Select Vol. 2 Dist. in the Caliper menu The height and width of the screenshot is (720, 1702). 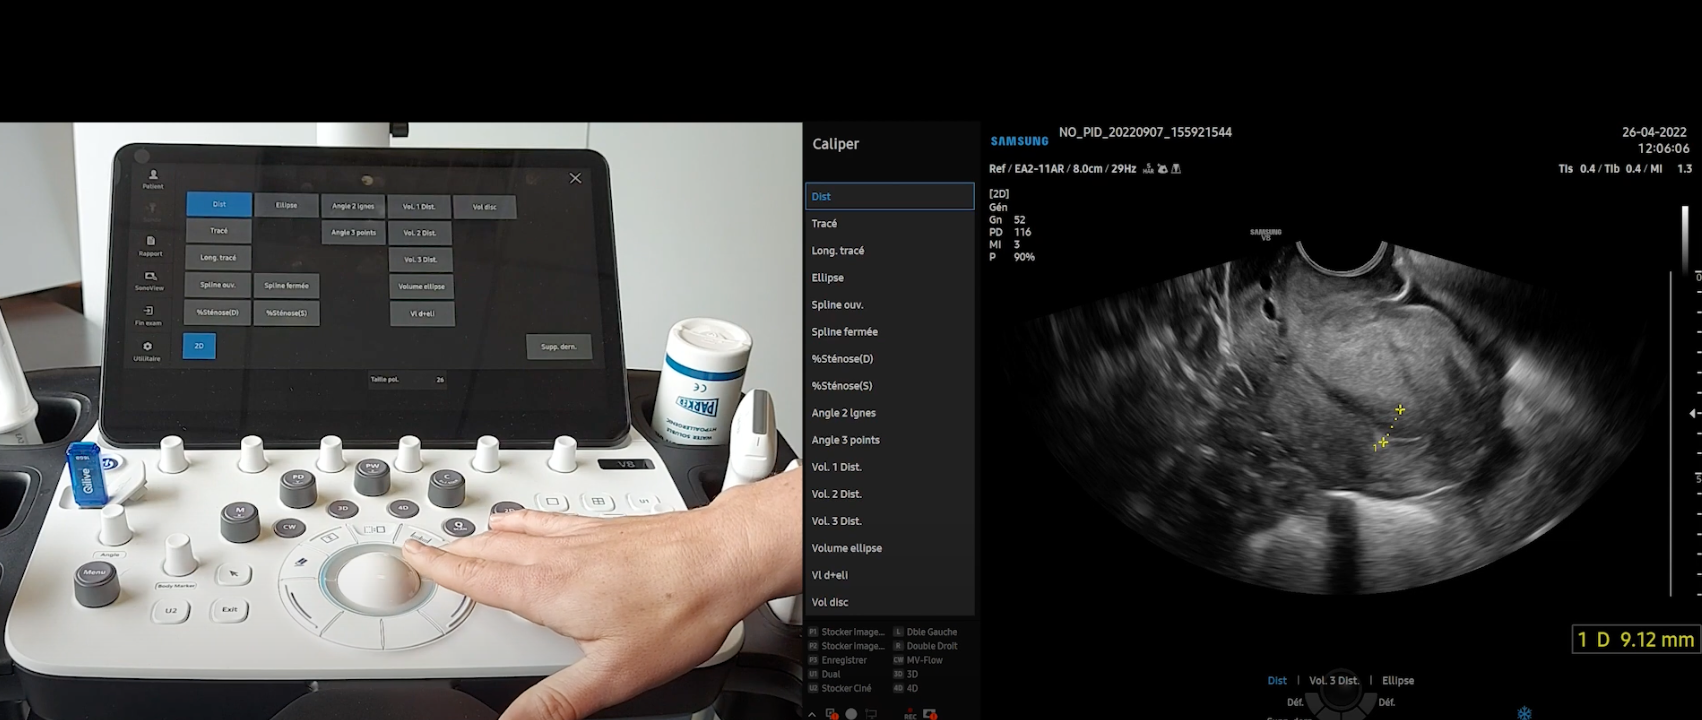pyautogui.click(x=890, y=493)
